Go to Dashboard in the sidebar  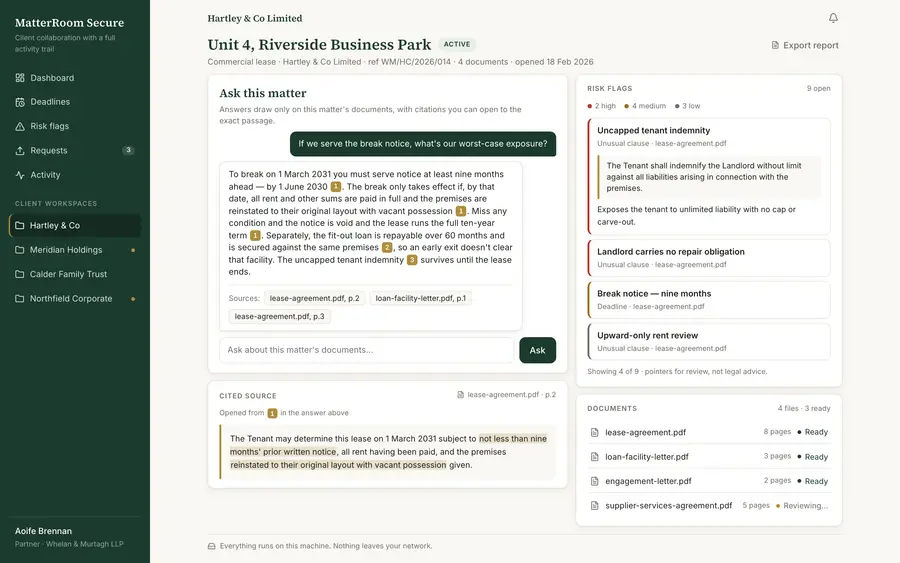coord(75,77)
